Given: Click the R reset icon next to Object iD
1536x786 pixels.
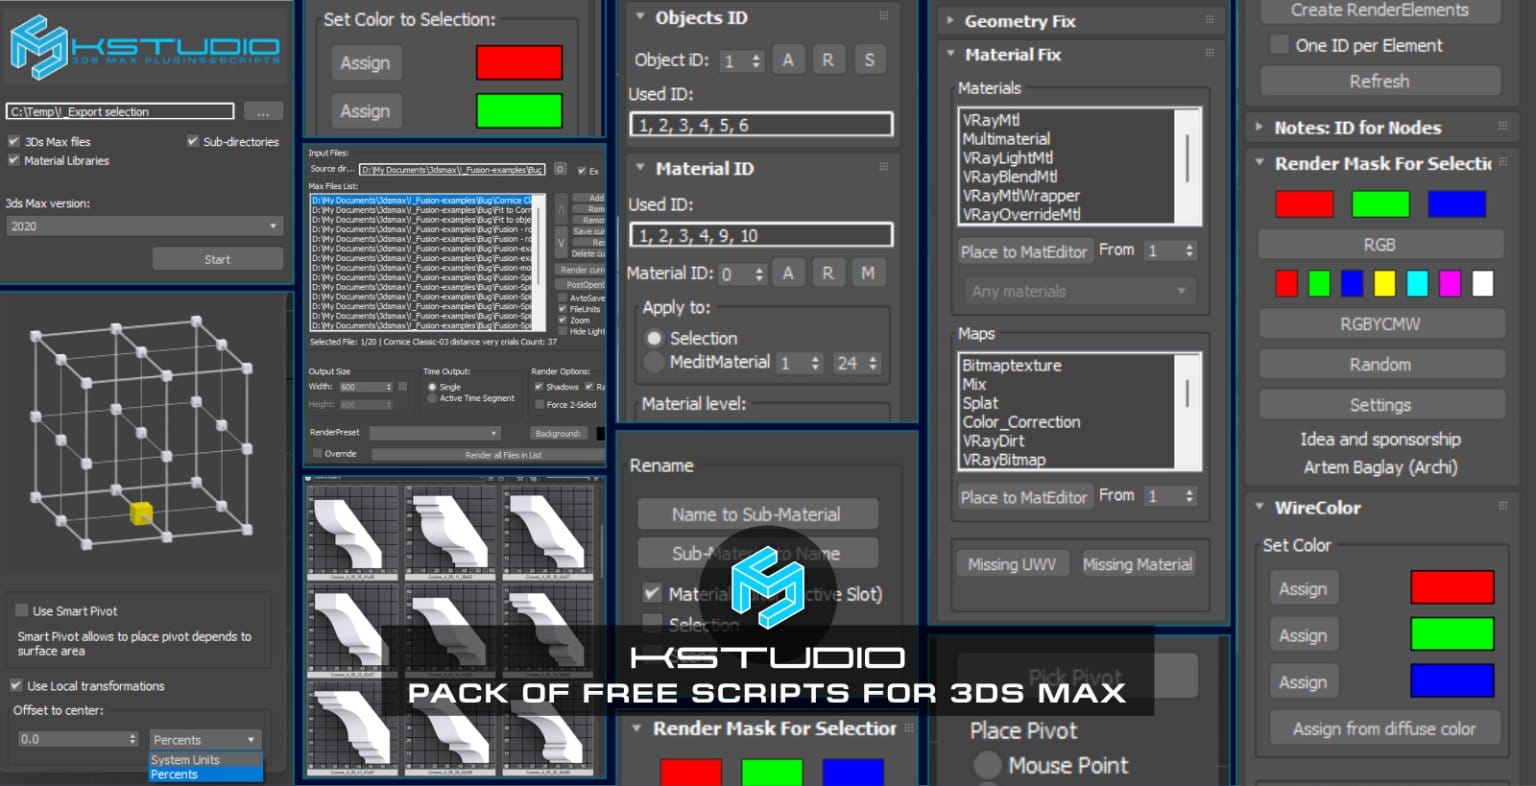Looking at the screenshot, I should point(828,60).
